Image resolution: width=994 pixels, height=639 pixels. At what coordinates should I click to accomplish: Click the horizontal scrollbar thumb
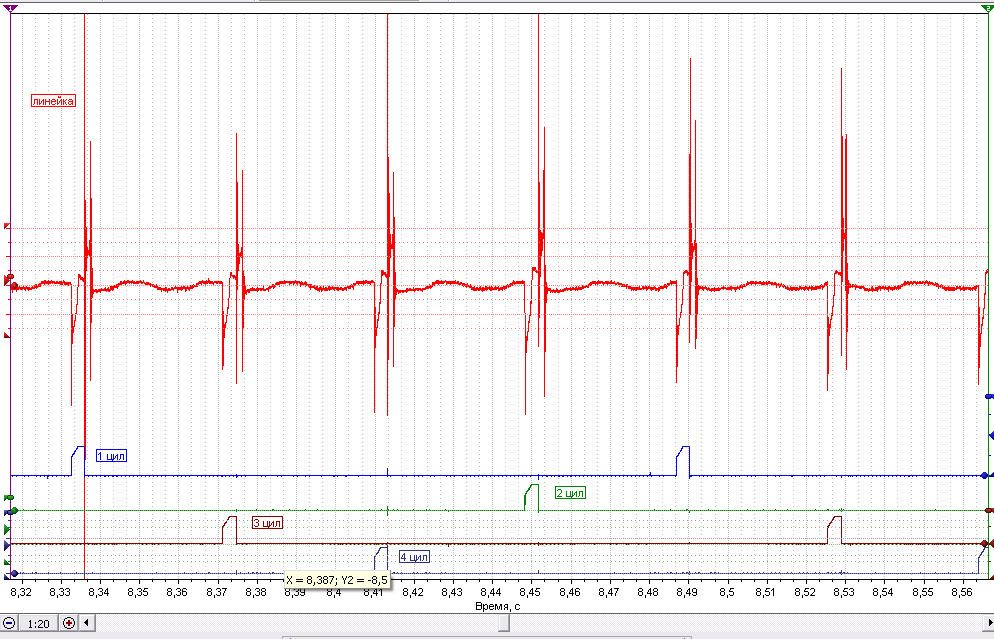[503, 623]
